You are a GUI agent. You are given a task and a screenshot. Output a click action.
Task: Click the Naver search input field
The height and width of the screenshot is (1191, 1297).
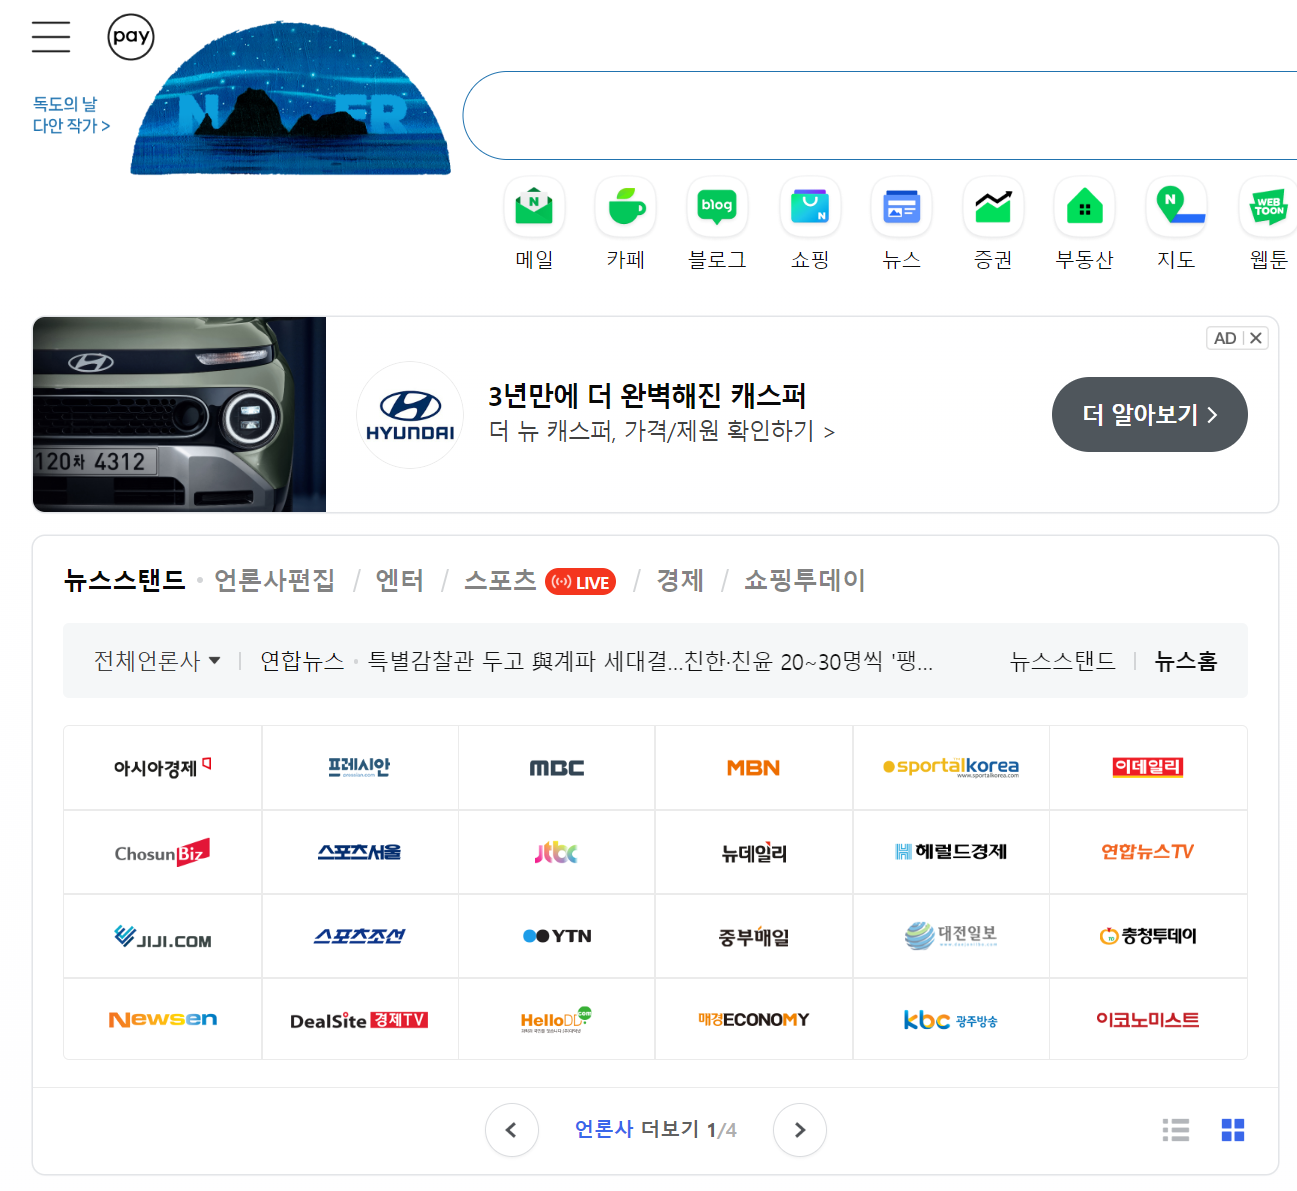point(880,115)
